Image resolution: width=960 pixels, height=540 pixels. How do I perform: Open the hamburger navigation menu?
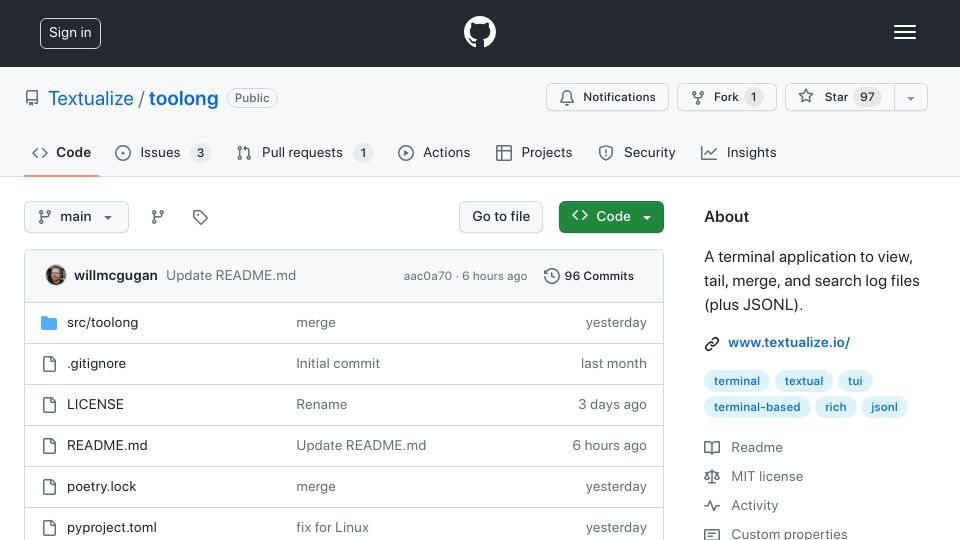pyautogui.click(x=904, y=32)
